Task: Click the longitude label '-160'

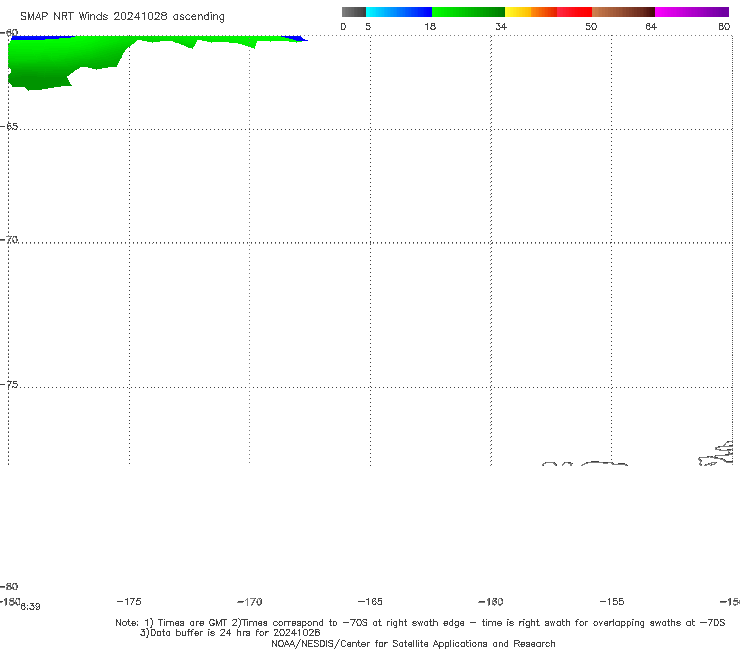Action: [x=491, y=601]
